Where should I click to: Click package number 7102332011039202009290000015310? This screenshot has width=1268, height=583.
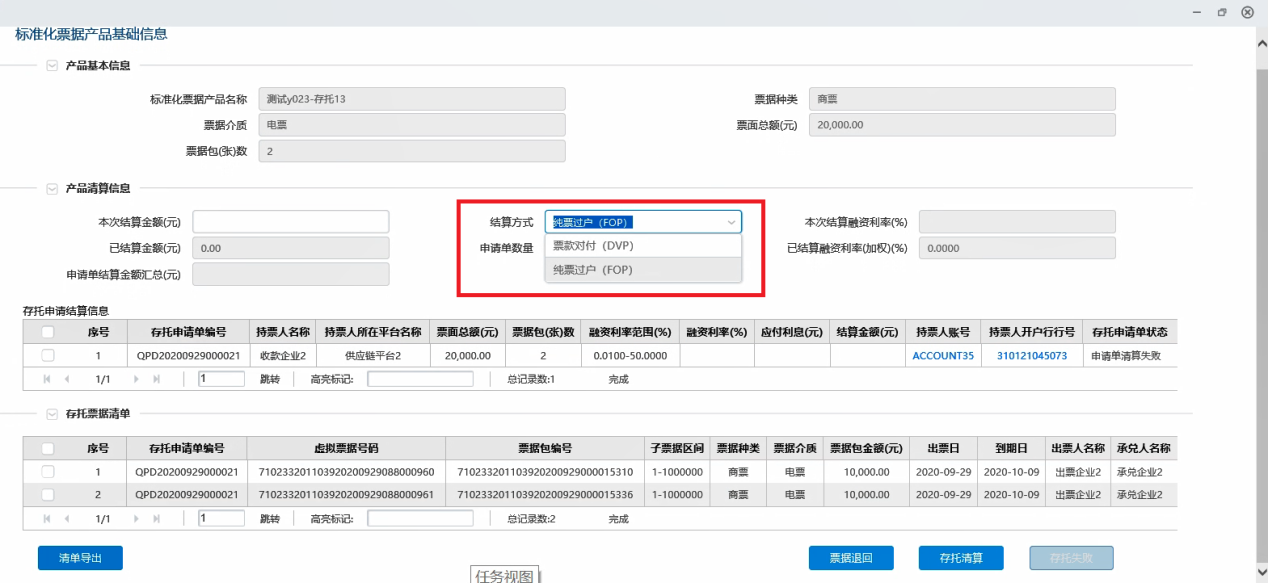(x=545, y=472)
